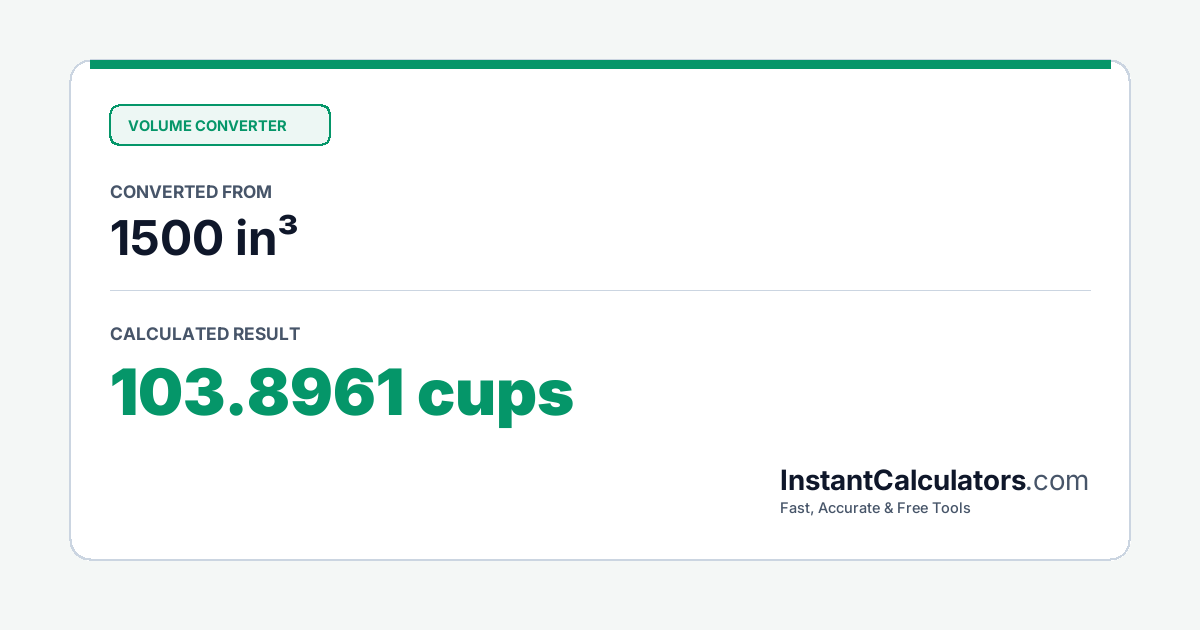Click the word 'From' in source label
The image size is (1200, 630).
(250, 192)
